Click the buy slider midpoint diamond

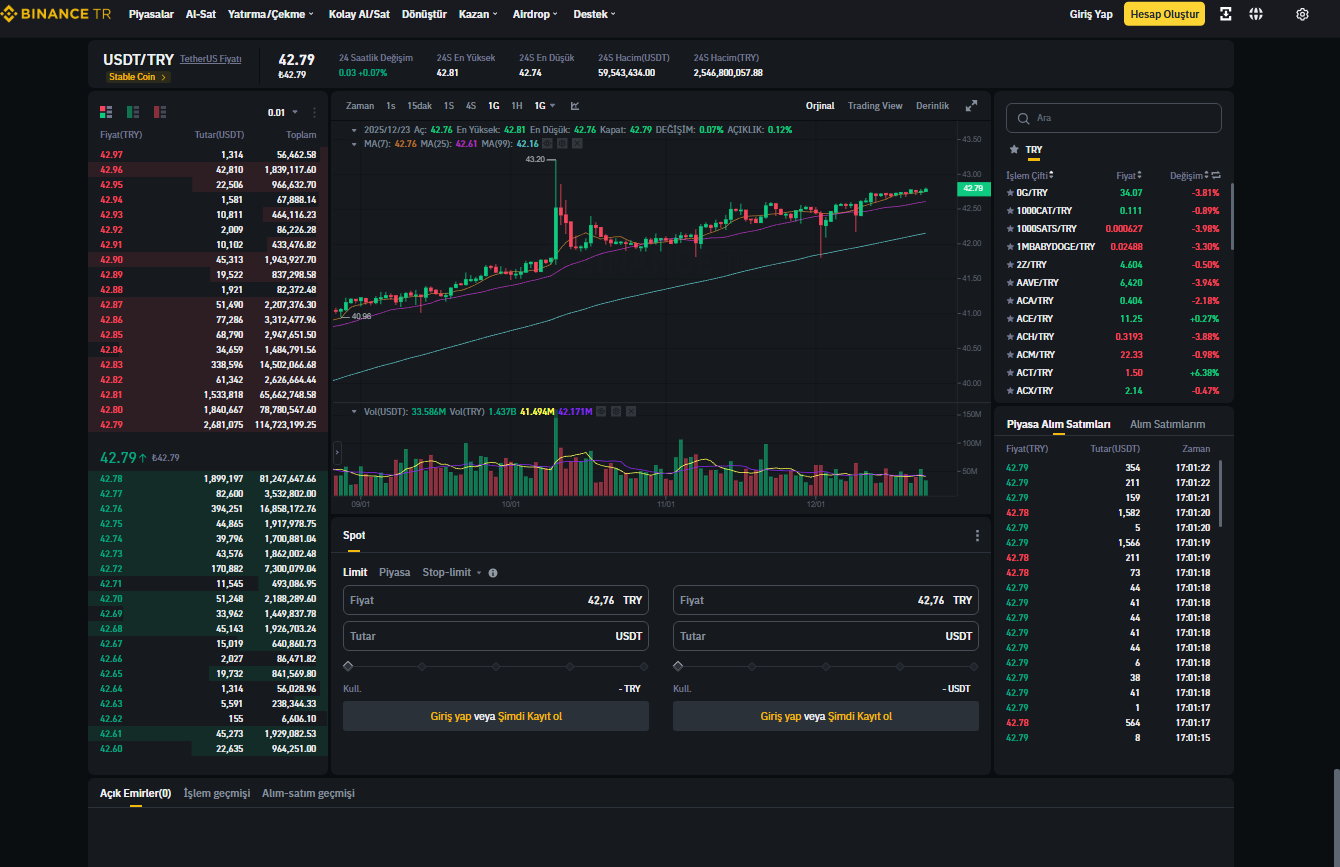(496, 666)
